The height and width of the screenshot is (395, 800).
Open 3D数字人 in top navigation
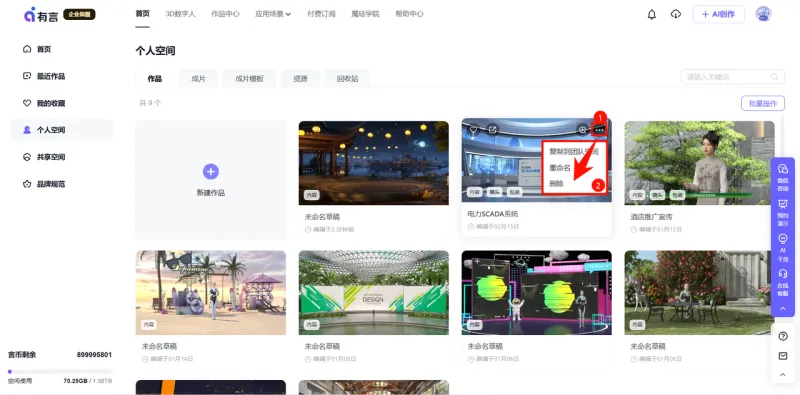[x=180, y=14]
